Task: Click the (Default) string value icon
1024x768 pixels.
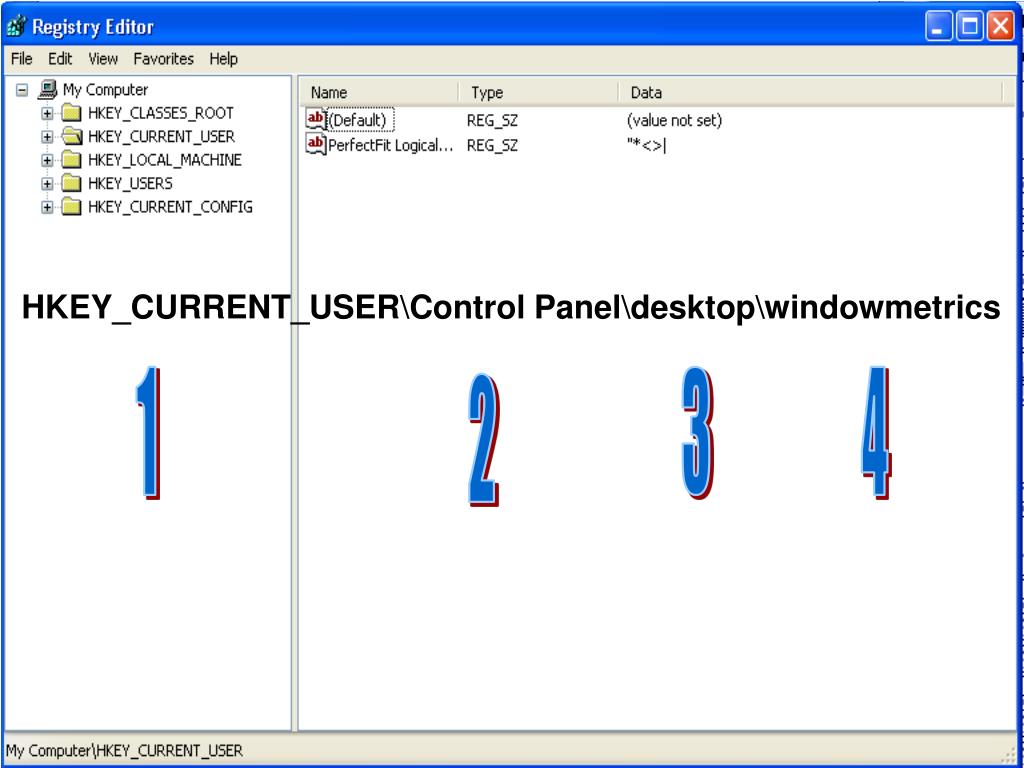Action: click(316, 120)
